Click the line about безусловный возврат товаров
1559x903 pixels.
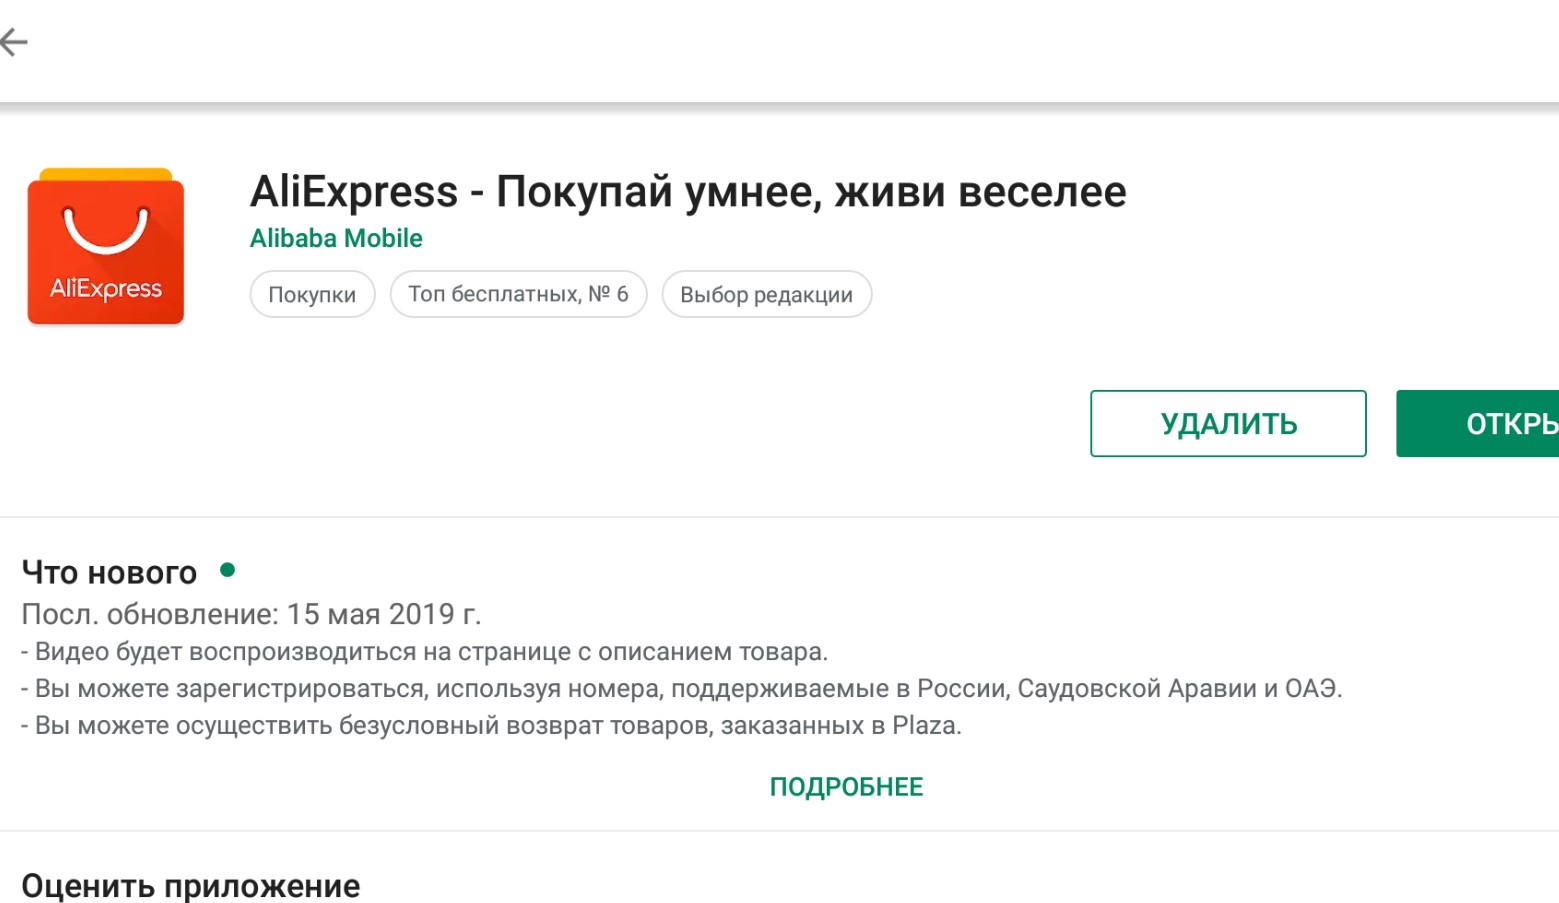point(491,725)
